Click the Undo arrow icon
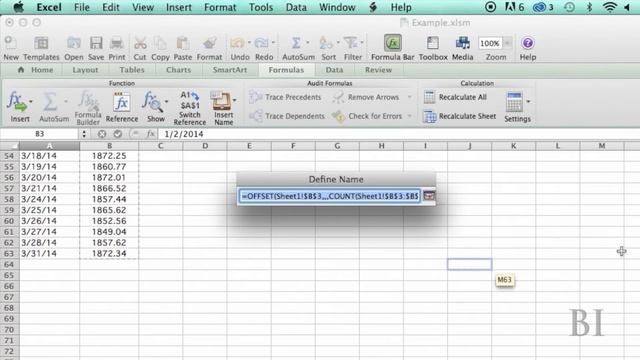This screenshot has height=360, width=640. coord(237,43)
